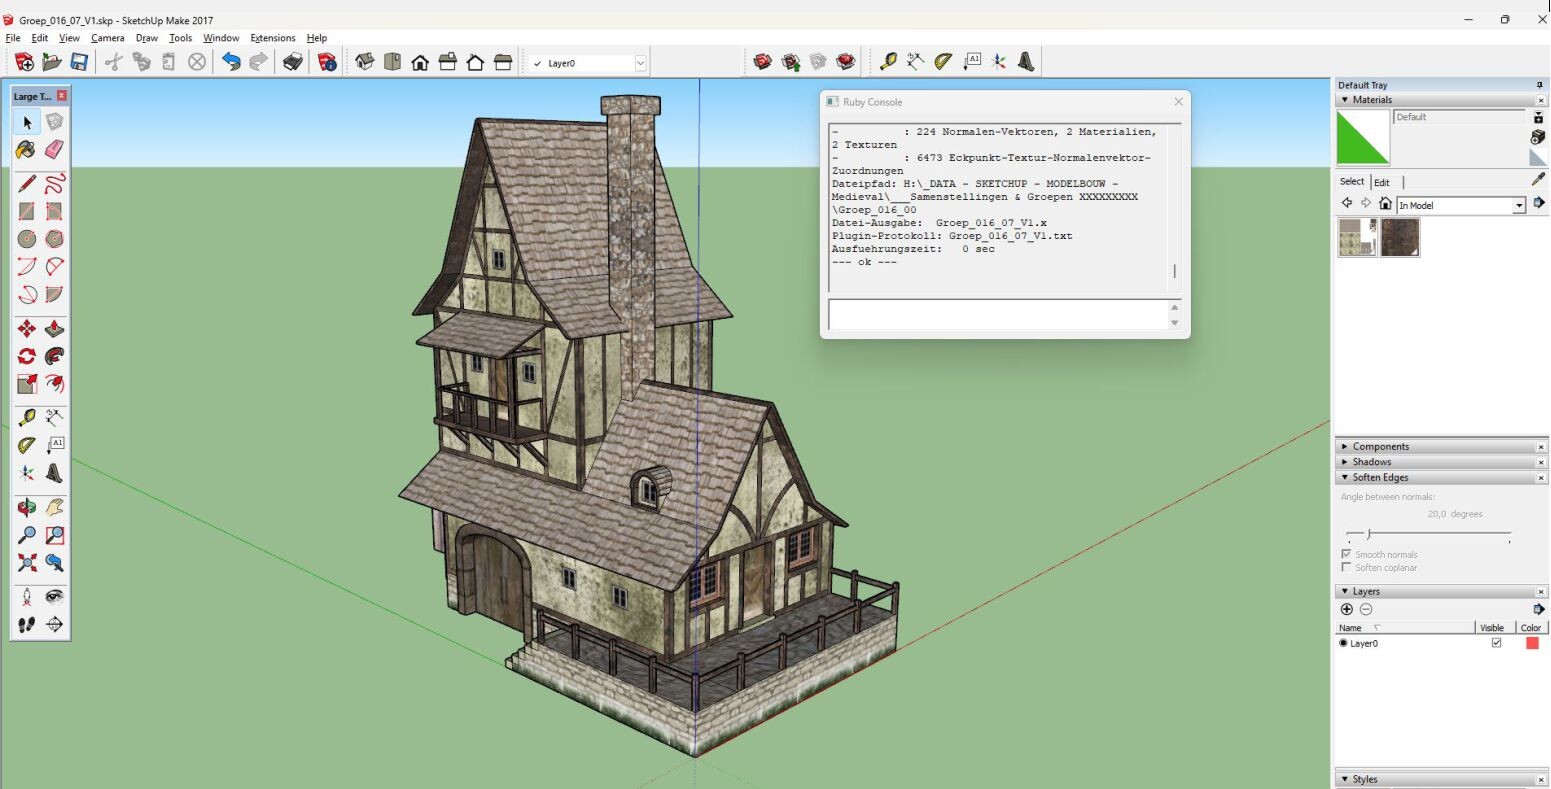
Task: Open the Layer0 layer dropdown in toolbar
Action: click(640, 63)
